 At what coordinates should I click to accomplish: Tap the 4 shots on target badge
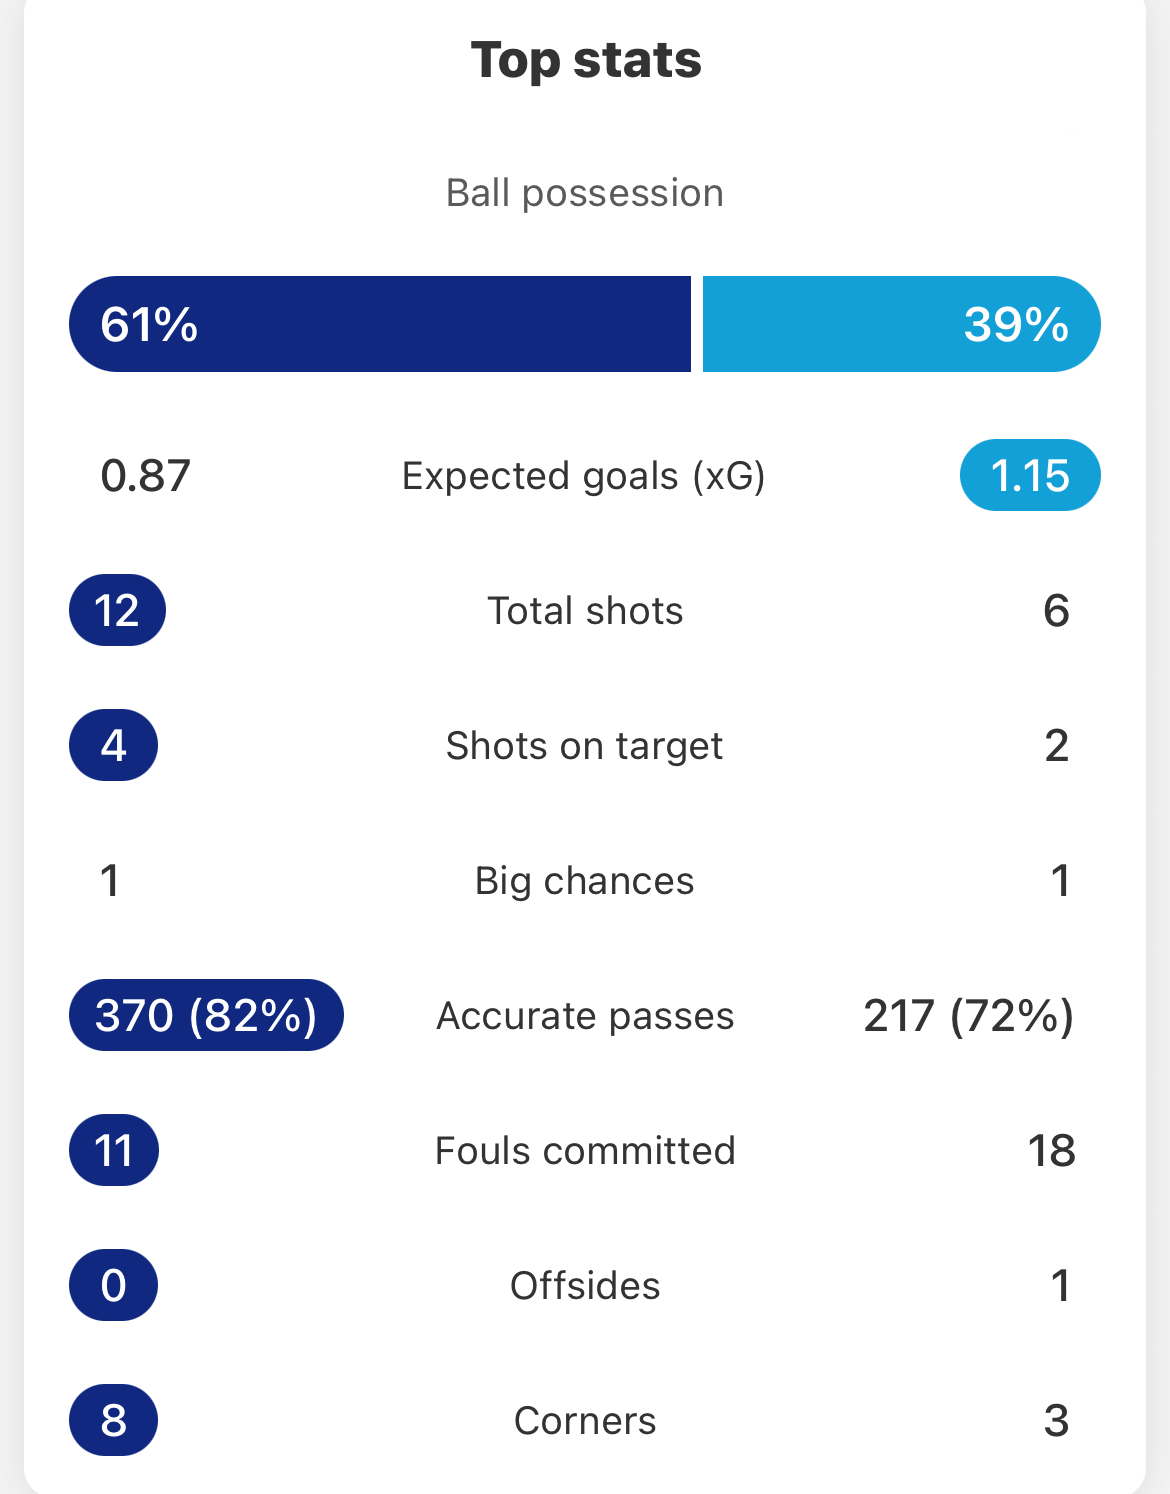[x=113, y=745]
